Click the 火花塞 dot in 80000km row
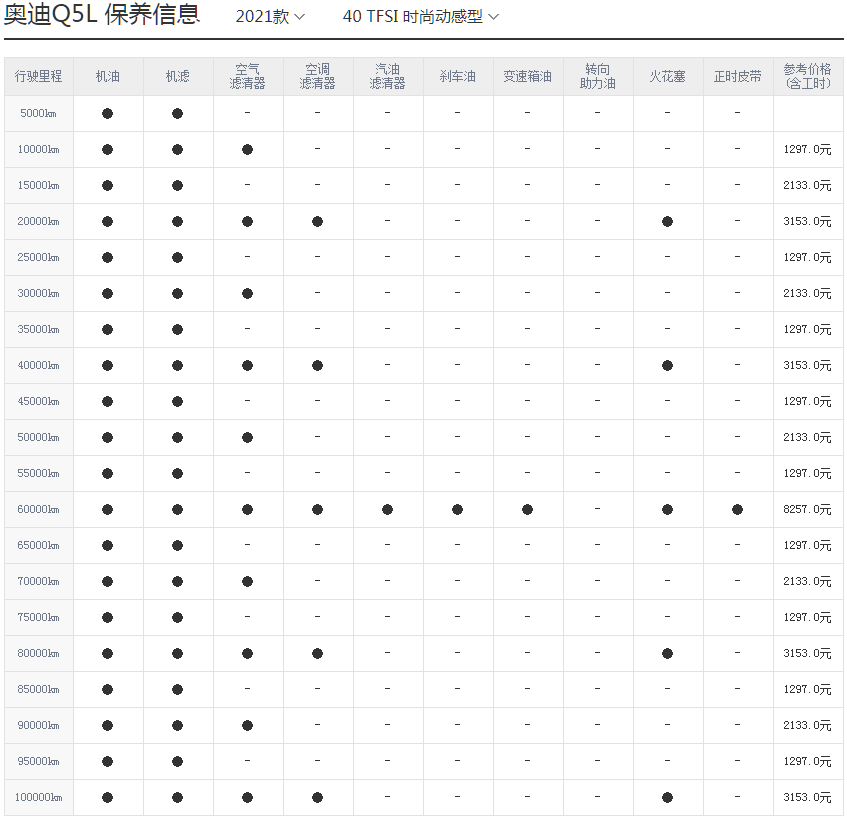Screen dimensions: 847x821 [x=668, y=654]
